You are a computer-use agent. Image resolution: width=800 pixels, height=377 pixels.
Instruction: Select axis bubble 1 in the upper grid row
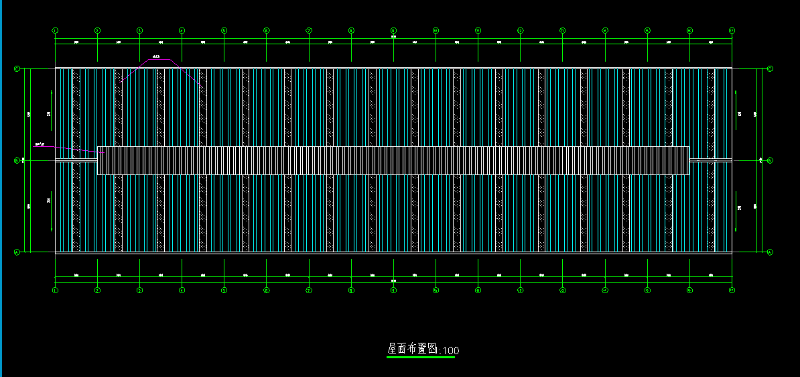55,31
